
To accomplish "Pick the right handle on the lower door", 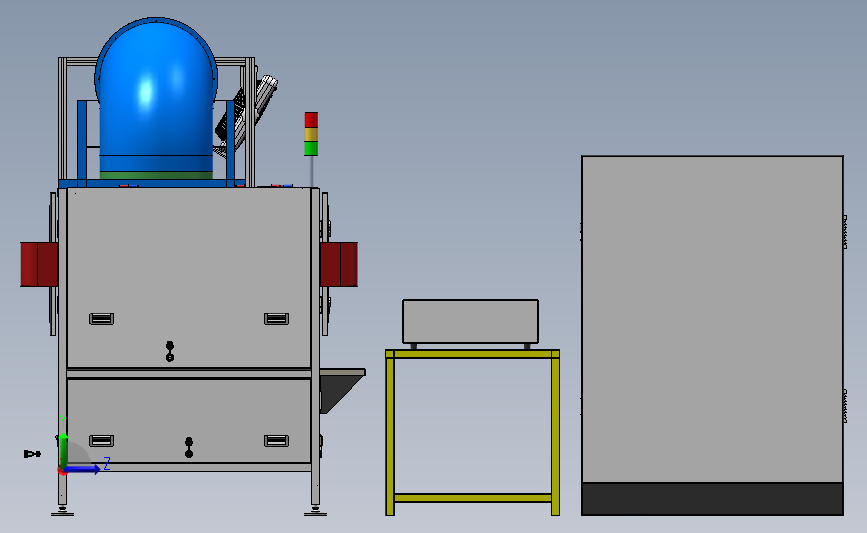I will [276, 441].
